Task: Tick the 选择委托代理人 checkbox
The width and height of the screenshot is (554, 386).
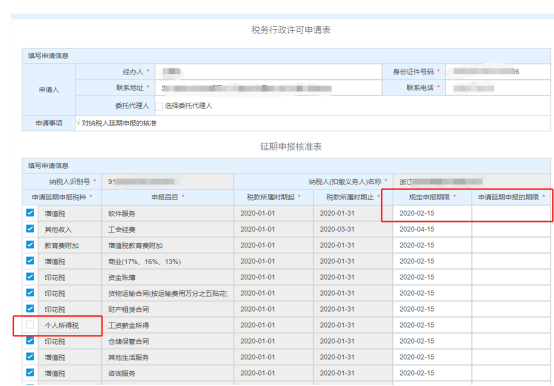Action: 159,106
